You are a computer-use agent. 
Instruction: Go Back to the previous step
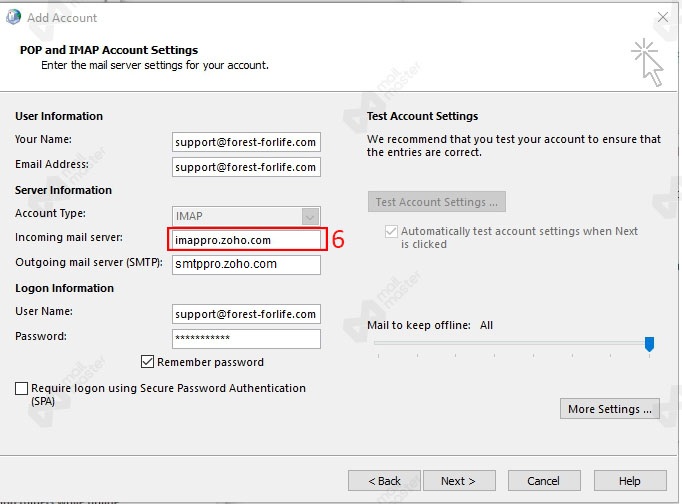pyautogui.click(x=383, y=481)
